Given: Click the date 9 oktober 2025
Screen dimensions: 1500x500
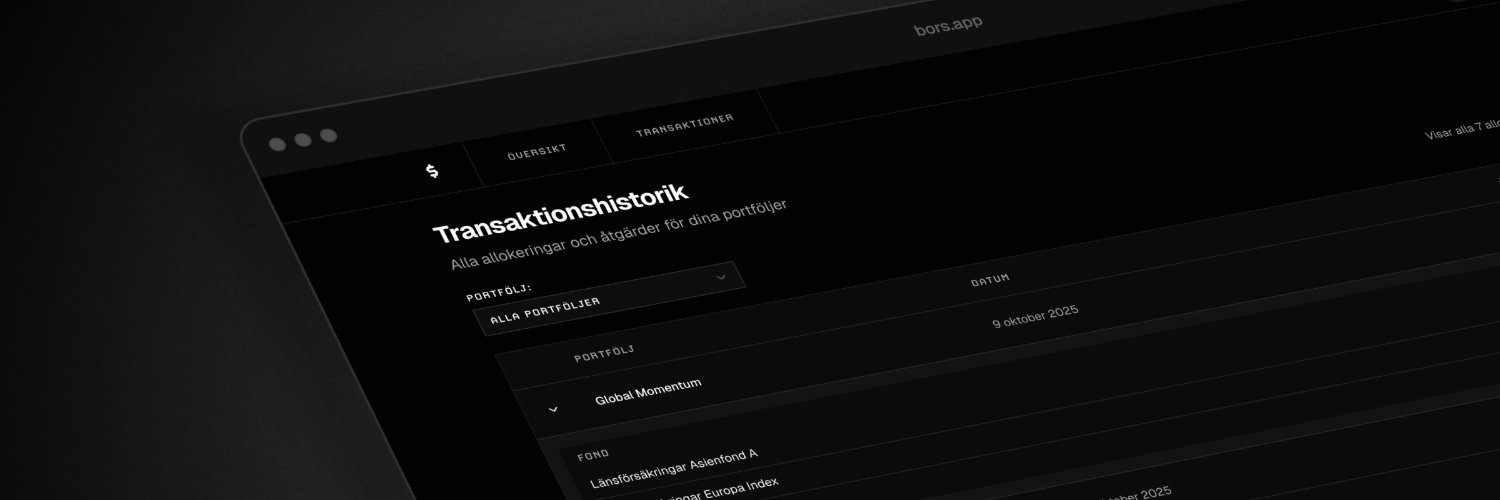Looking at the screenshot, I should coord(1035,316).
